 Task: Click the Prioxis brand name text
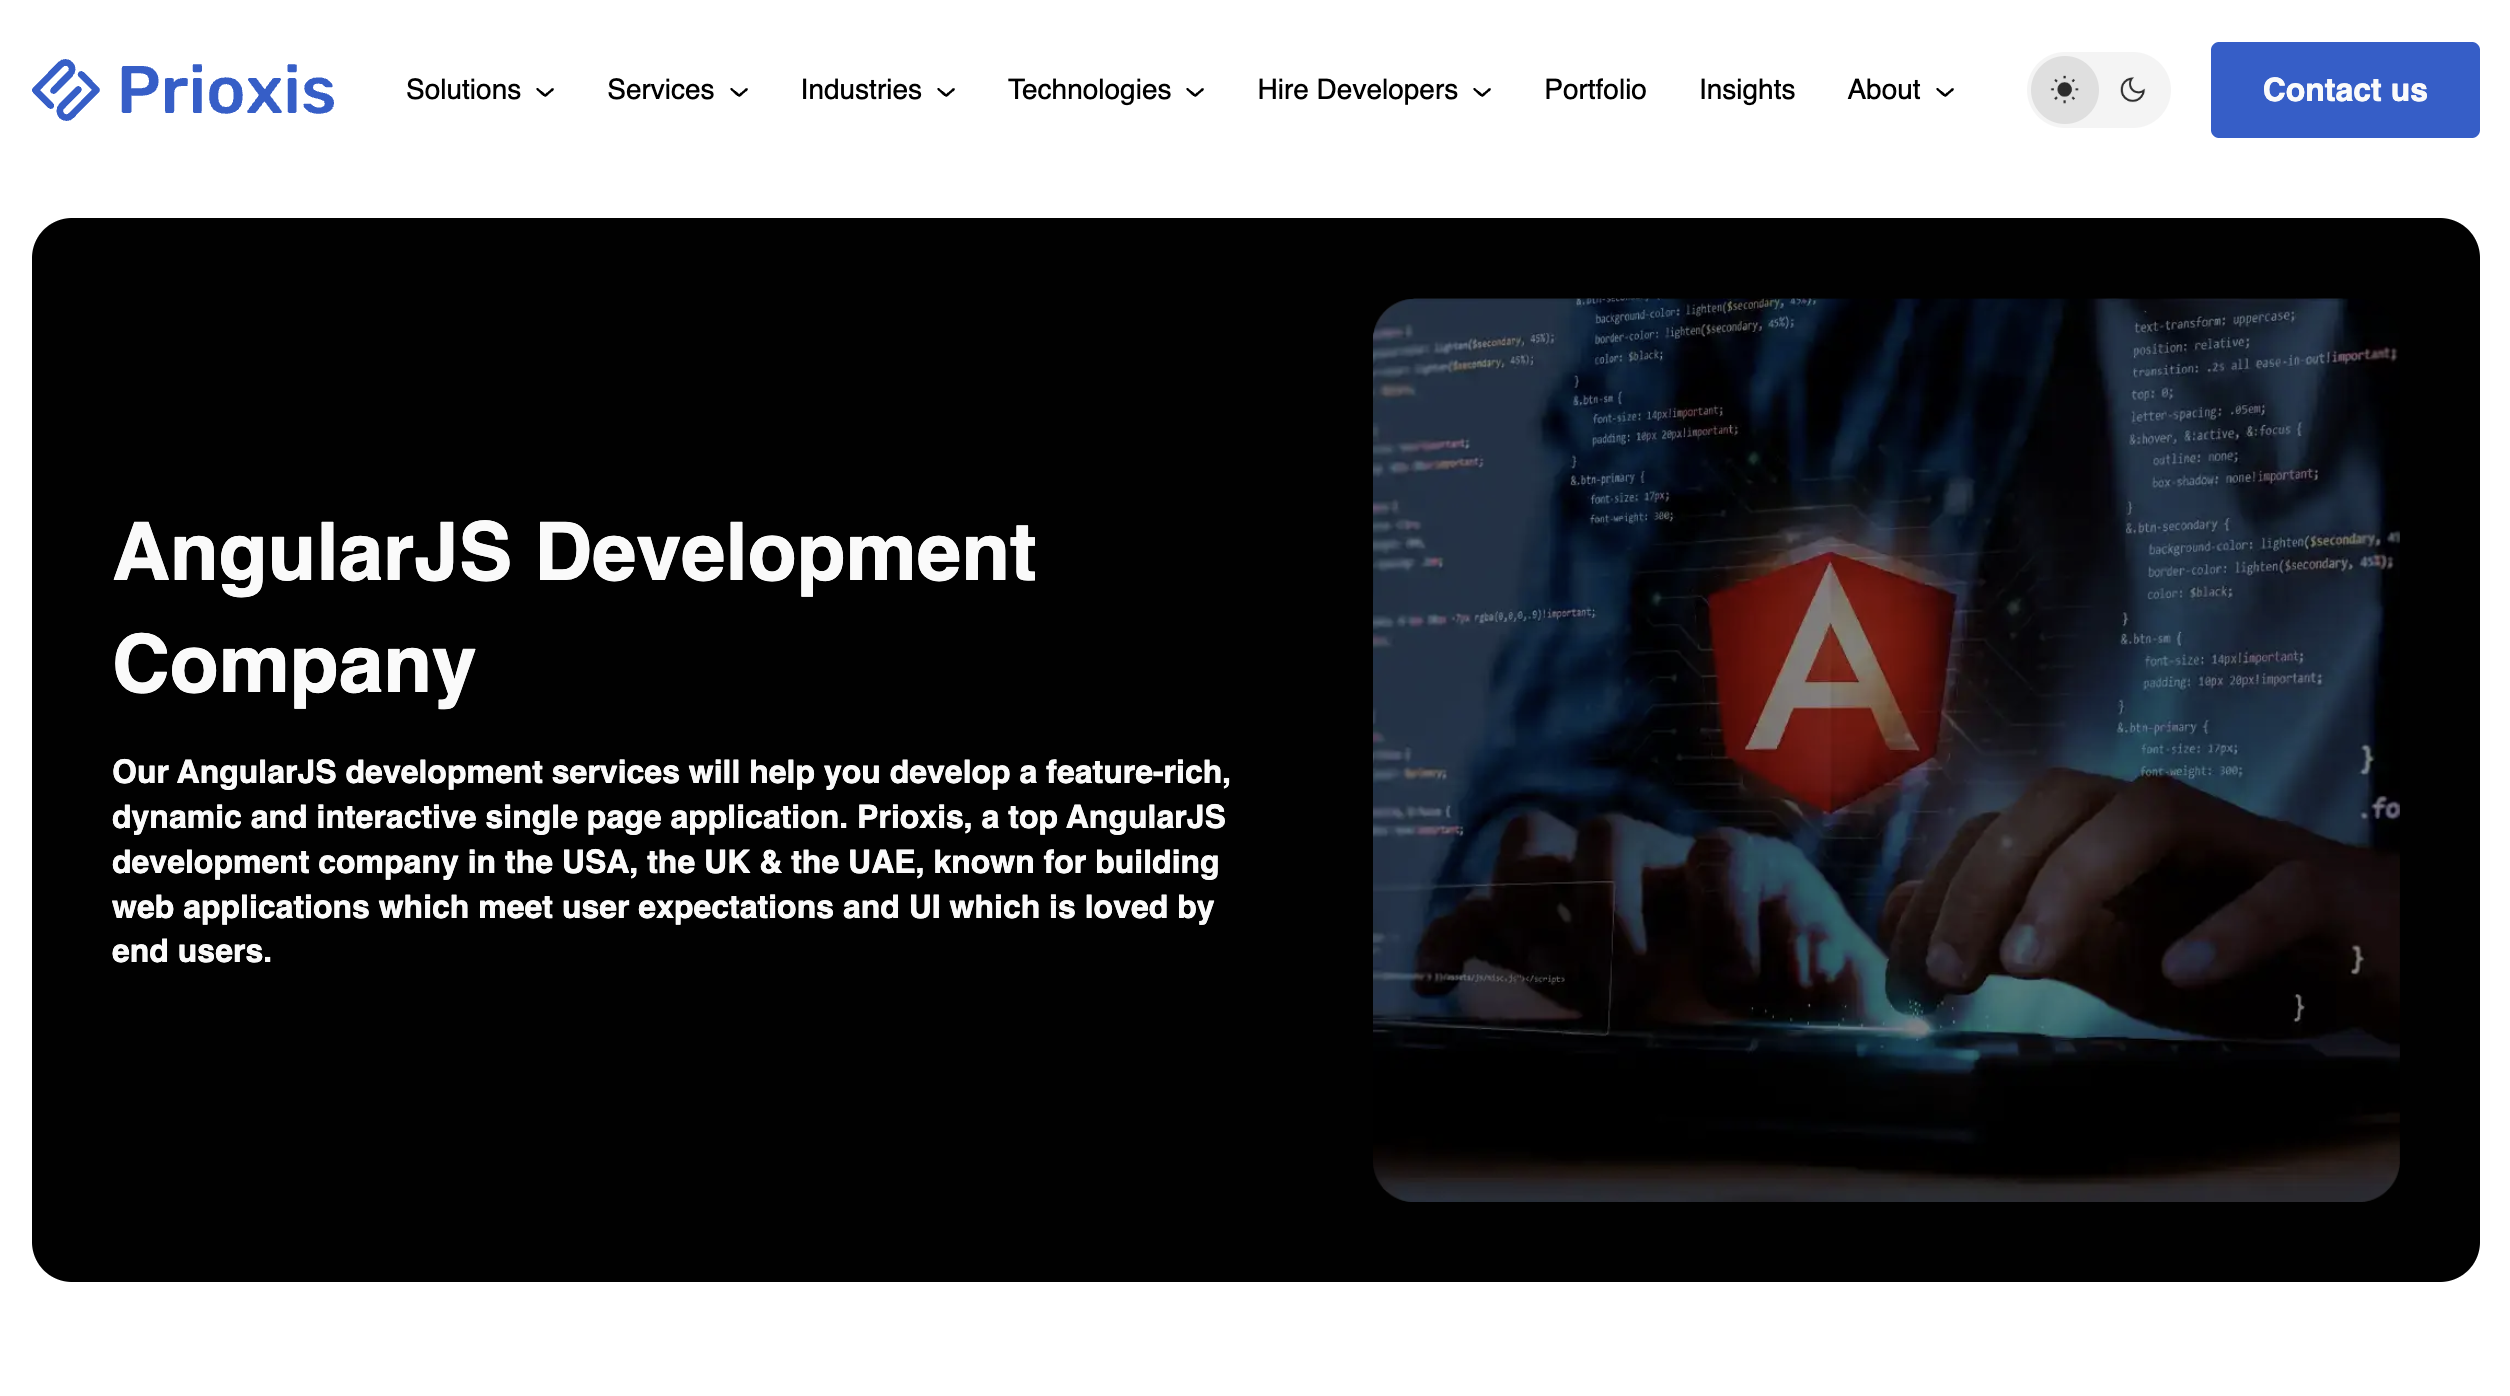(226, 90)
